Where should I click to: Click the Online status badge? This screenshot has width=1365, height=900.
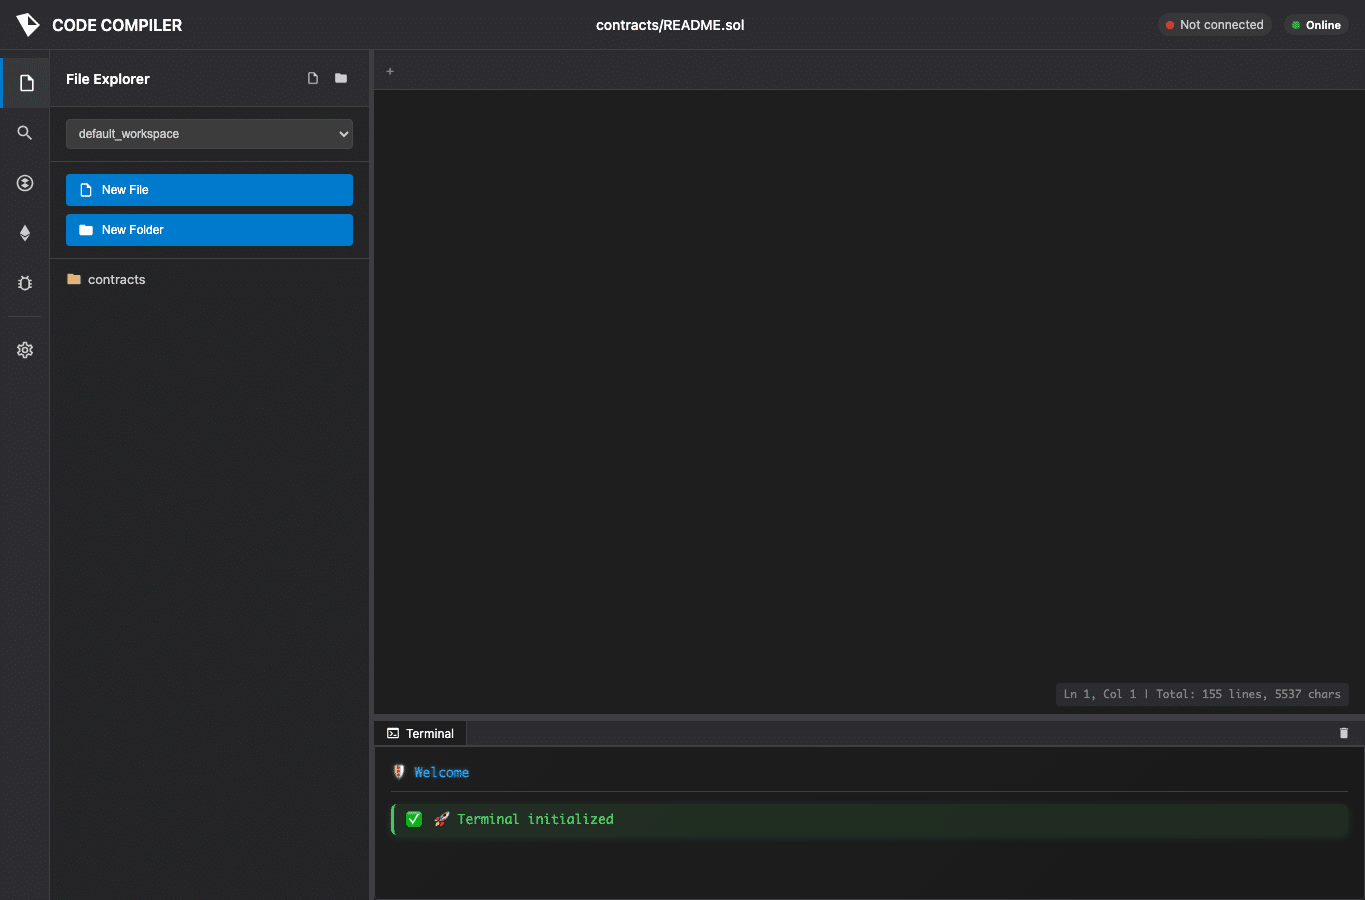click(x=1316, y=25)
